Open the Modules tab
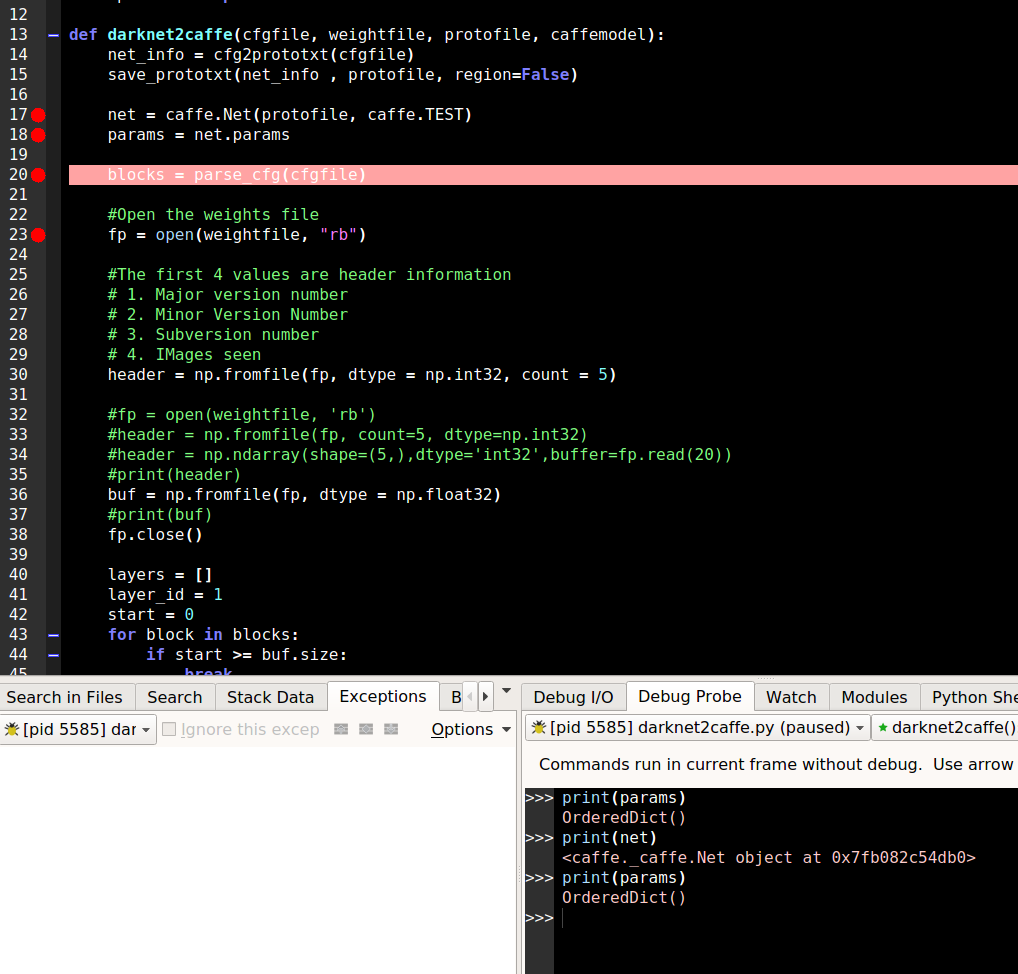The image size is (1018, 974). pyautogui.click(x=874, y=697)
